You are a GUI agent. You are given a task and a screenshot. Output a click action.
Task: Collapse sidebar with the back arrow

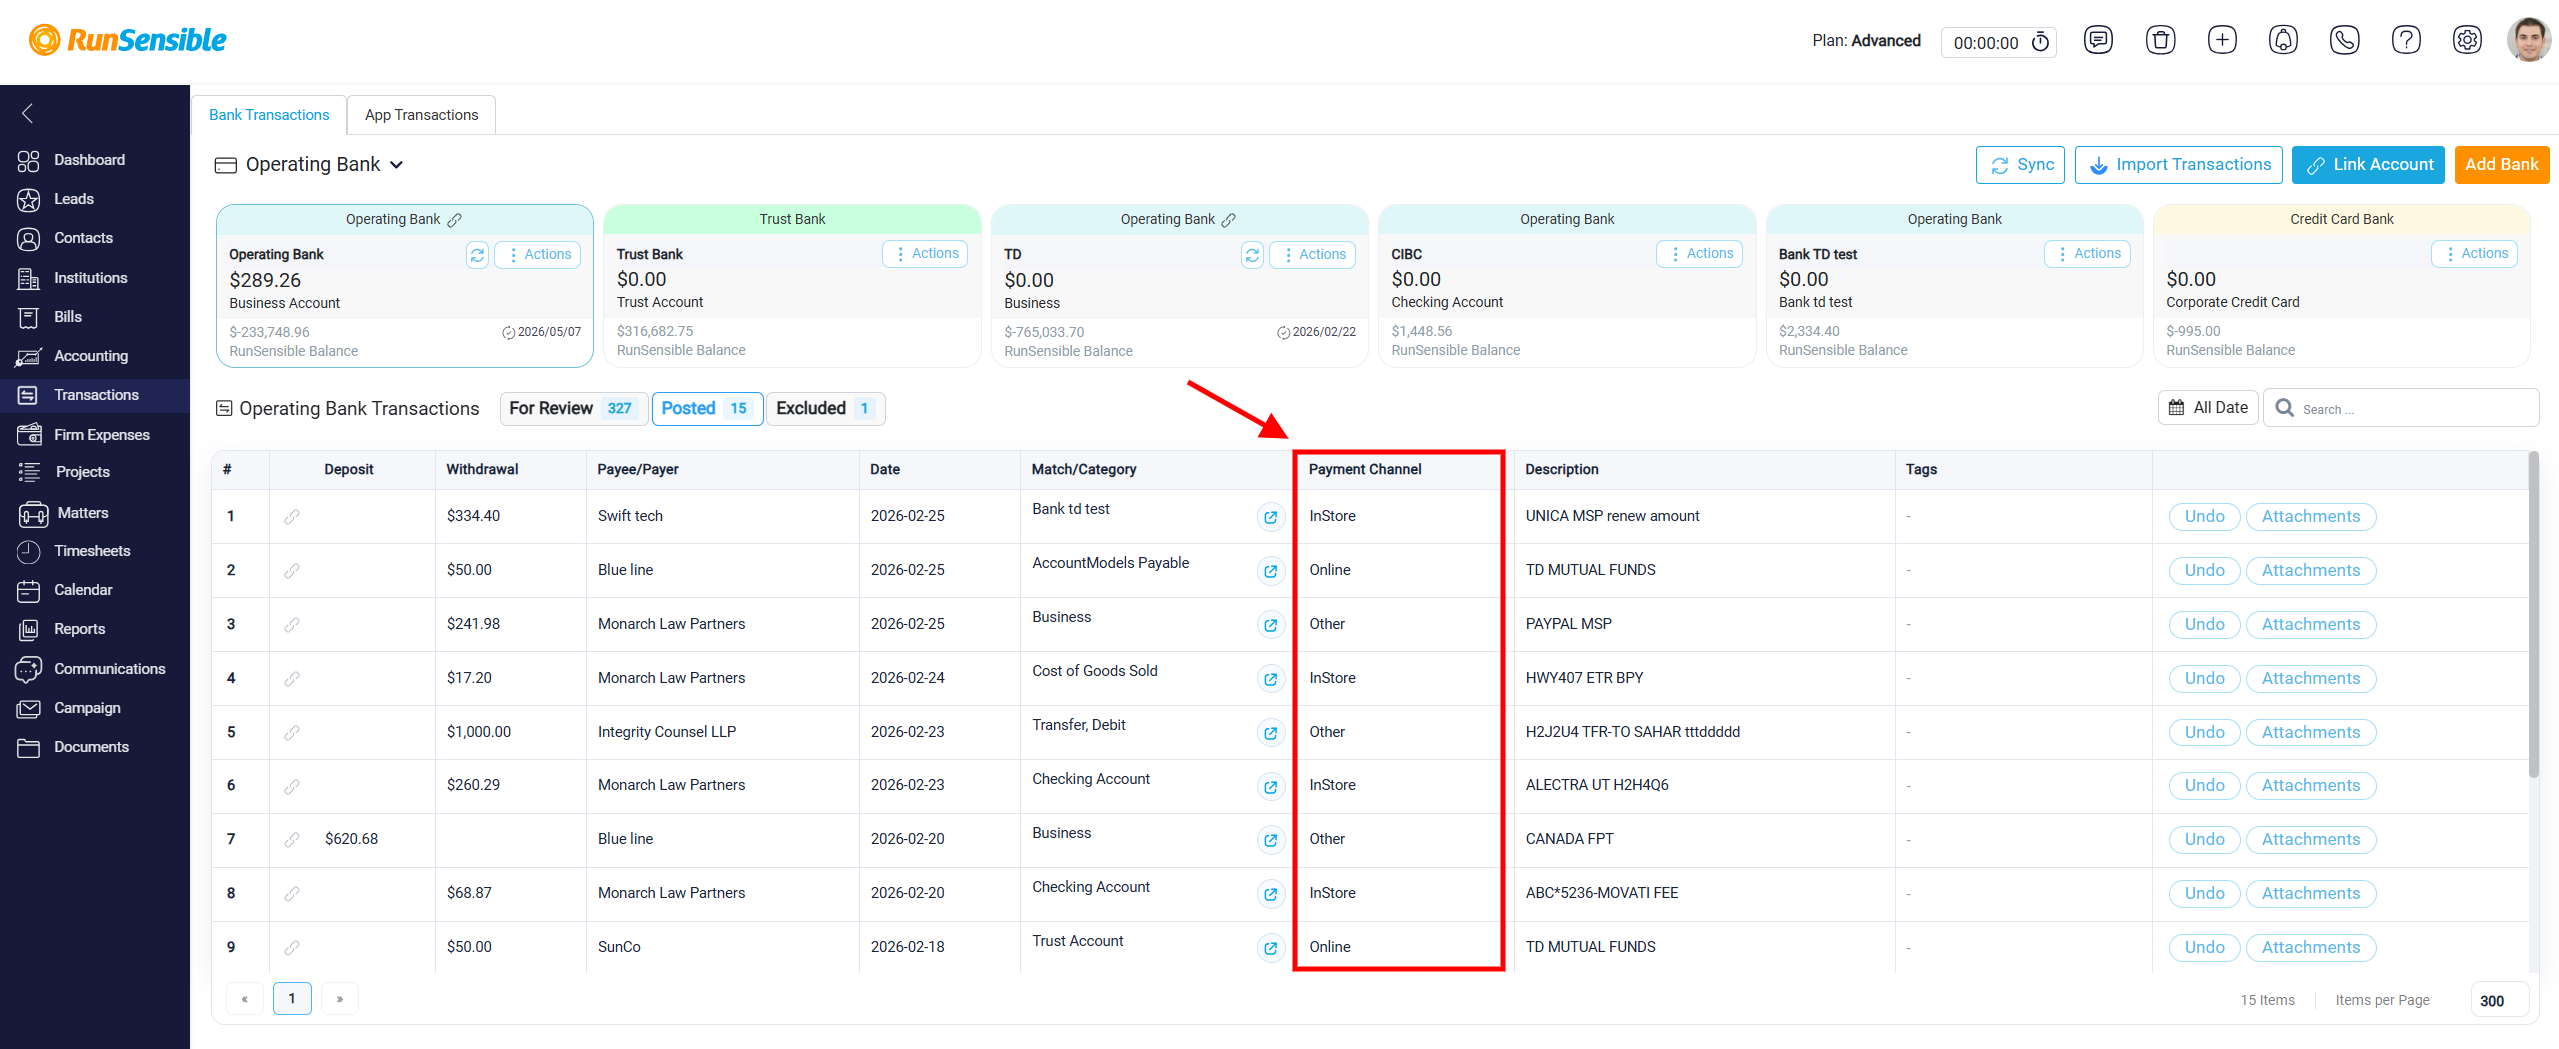pos(28,113)
